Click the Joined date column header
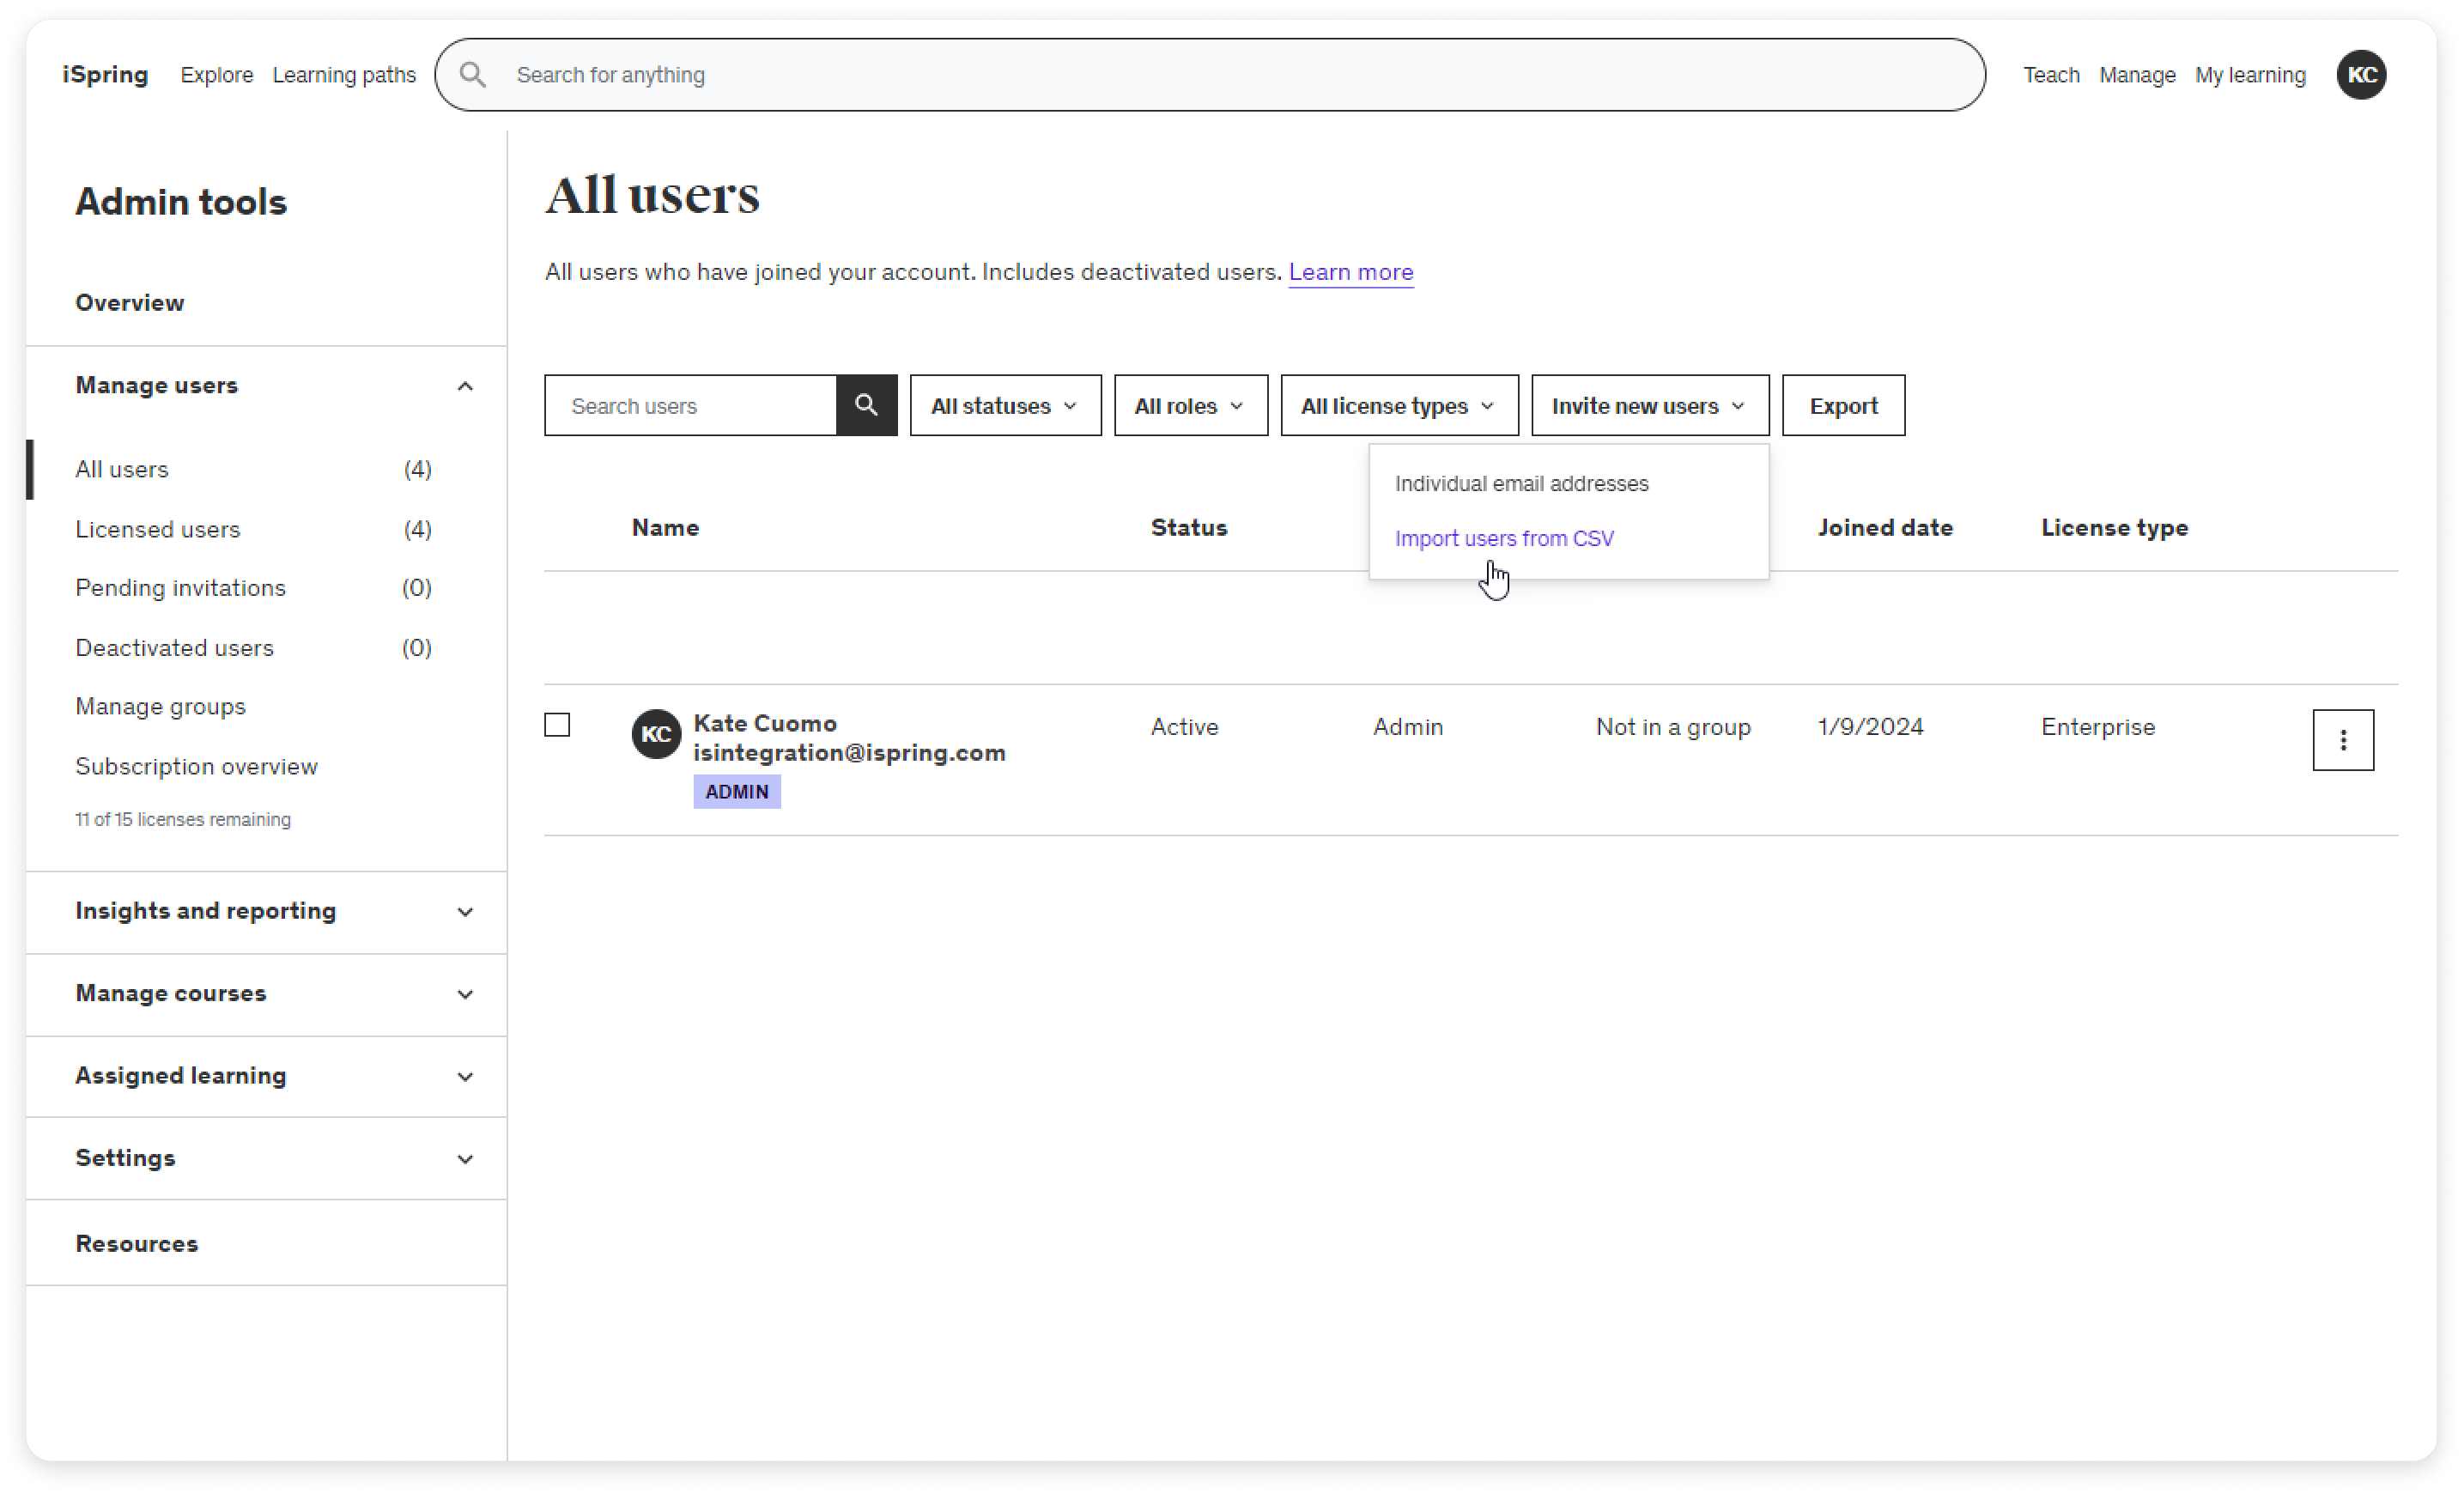This screenshot has height=1494, width=2464. [x=1885, y=527]
